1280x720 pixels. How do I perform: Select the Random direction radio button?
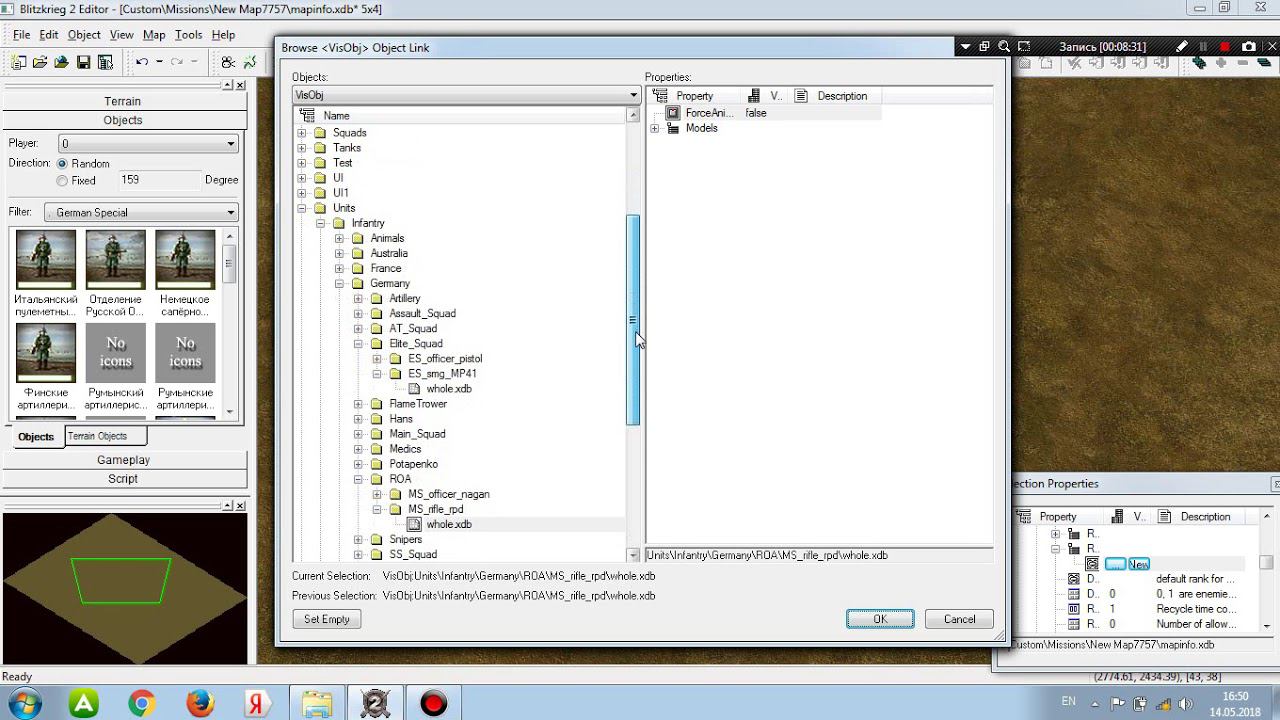62,164
